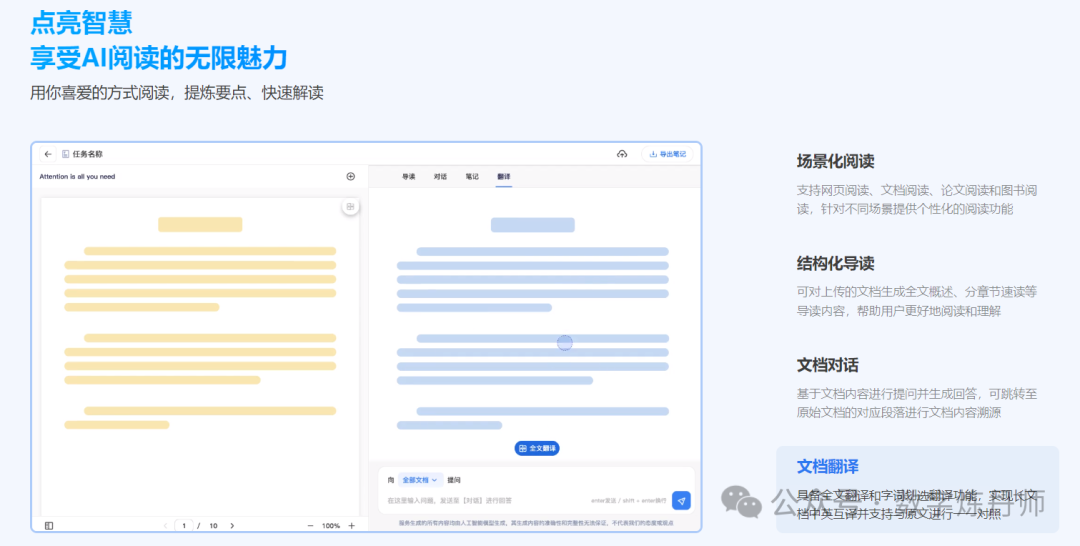Click the blue send message icon
Screen dimensions: 1080x546
coord(681,500)
